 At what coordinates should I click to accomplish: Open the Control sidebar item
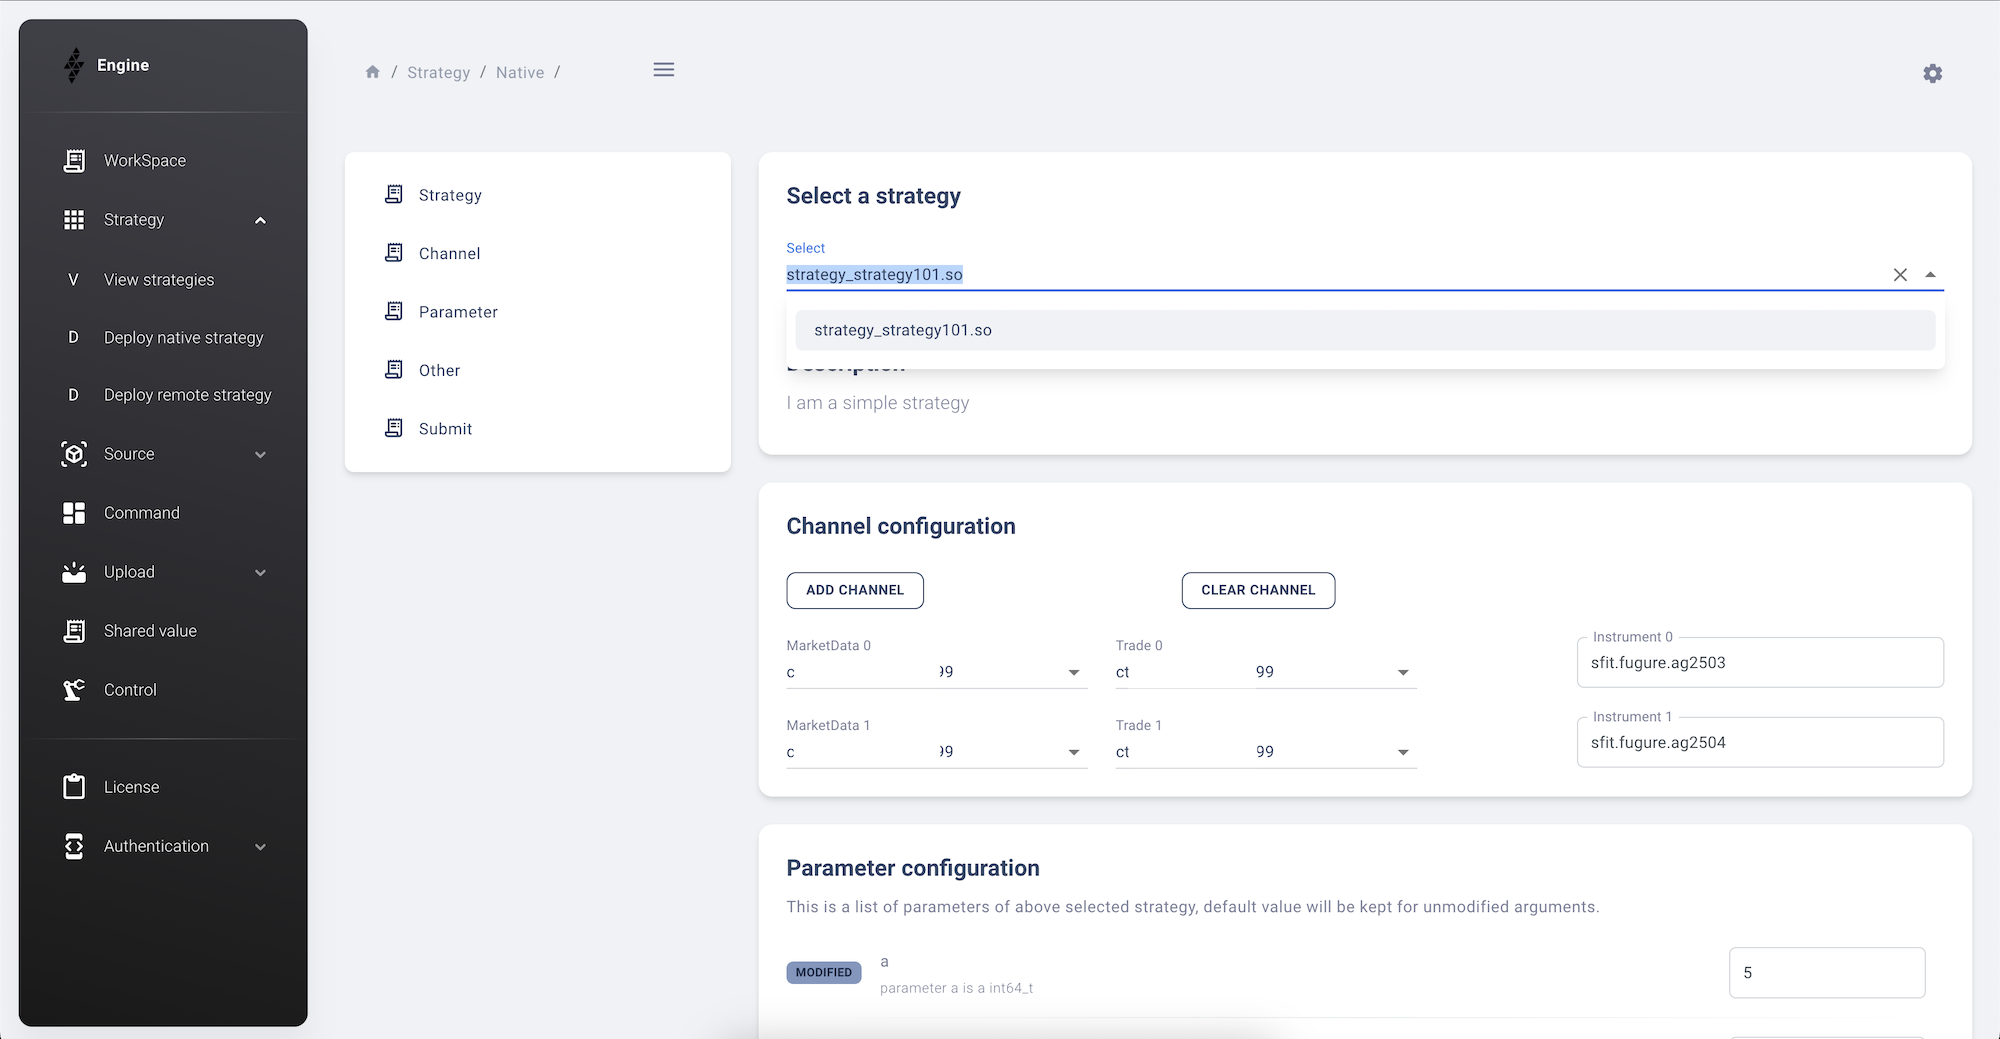pos(130,690)
